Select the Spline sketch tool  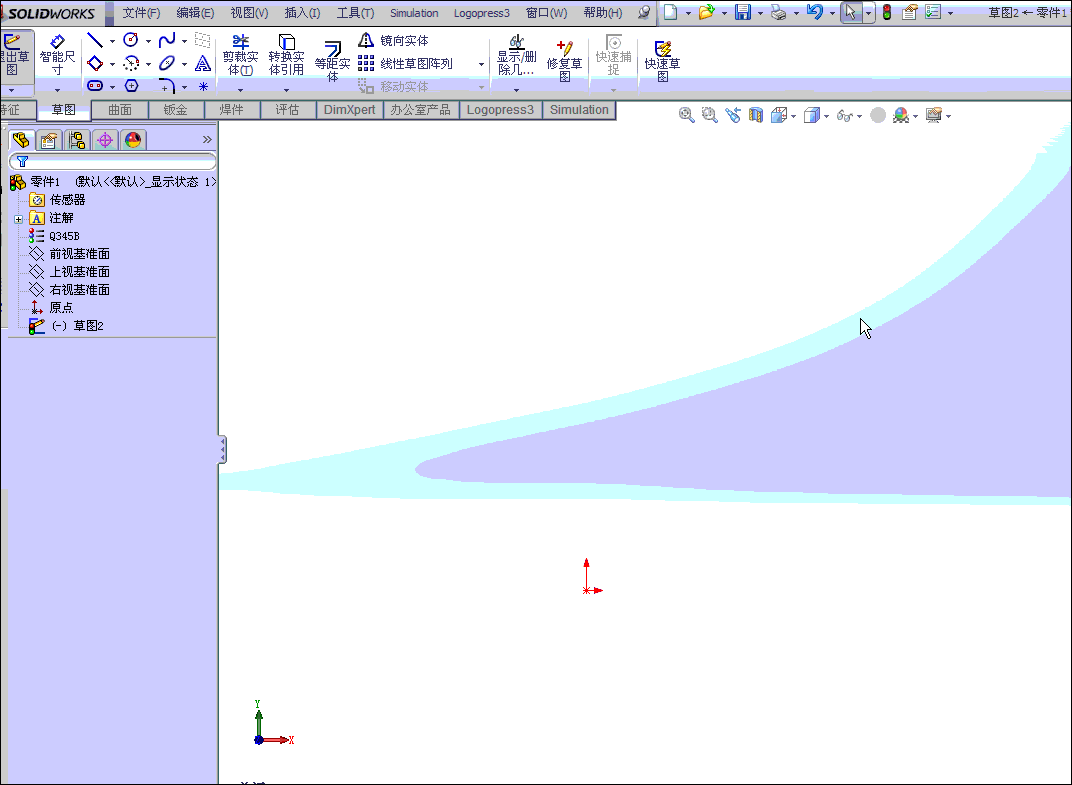166,40
